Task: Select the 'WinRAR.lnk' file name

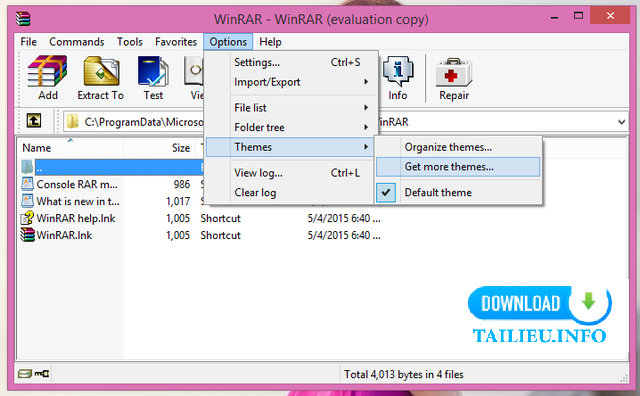Action: (x=64, y=235)
